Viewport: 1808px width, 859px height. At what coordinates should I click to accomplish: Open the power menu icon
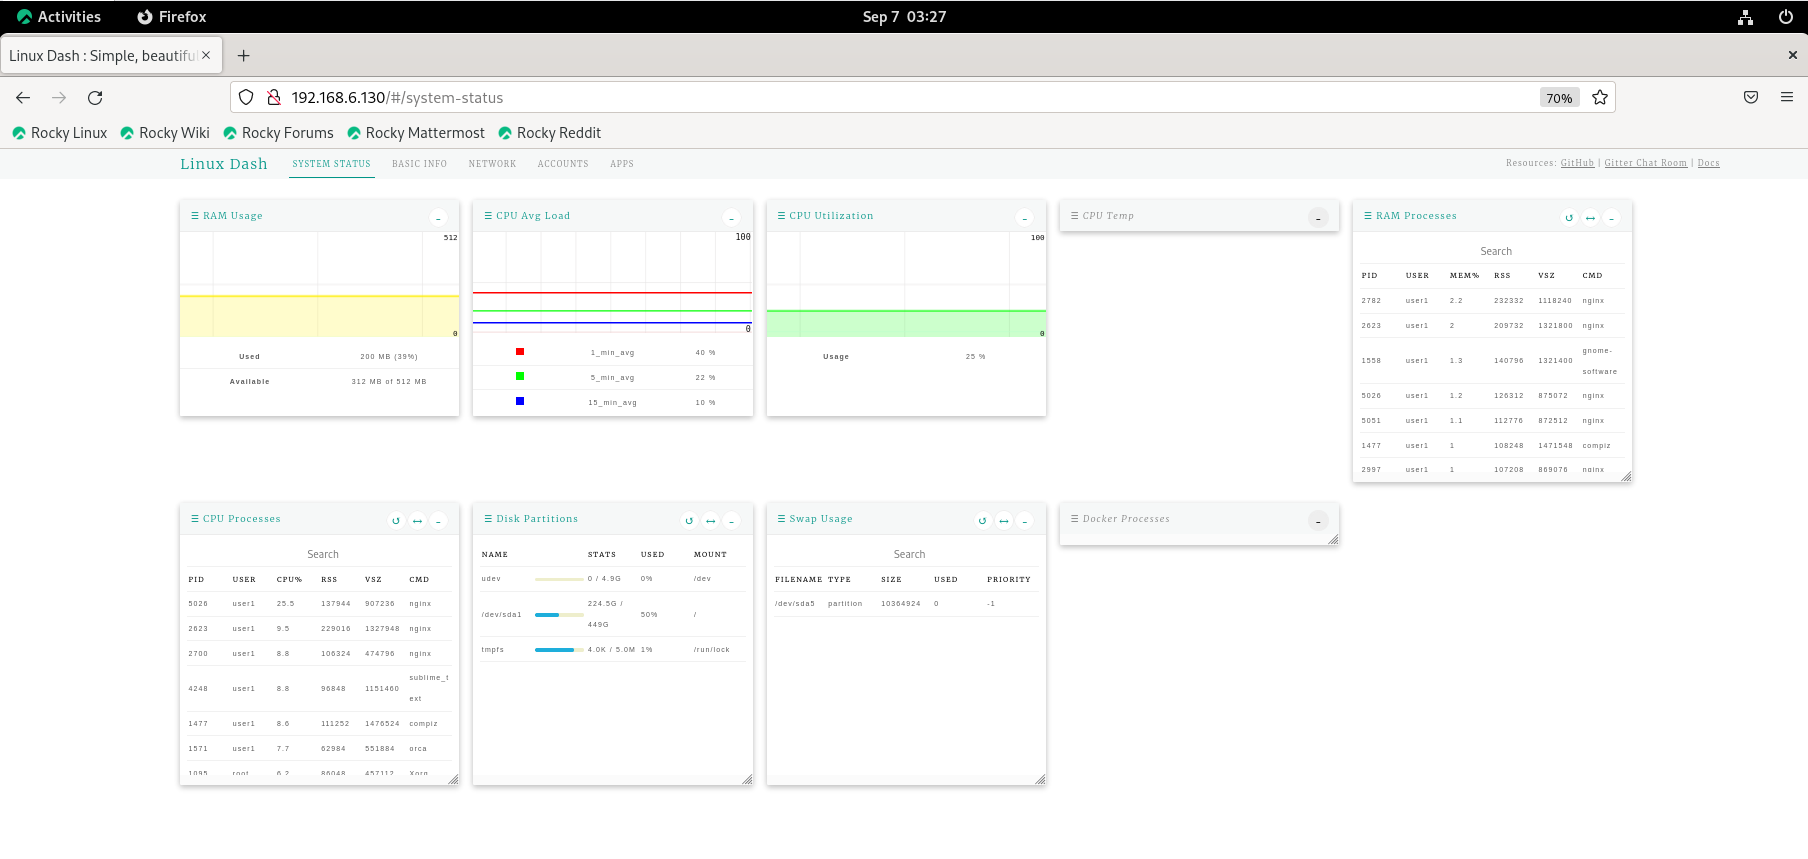(x=1785, y=17)
